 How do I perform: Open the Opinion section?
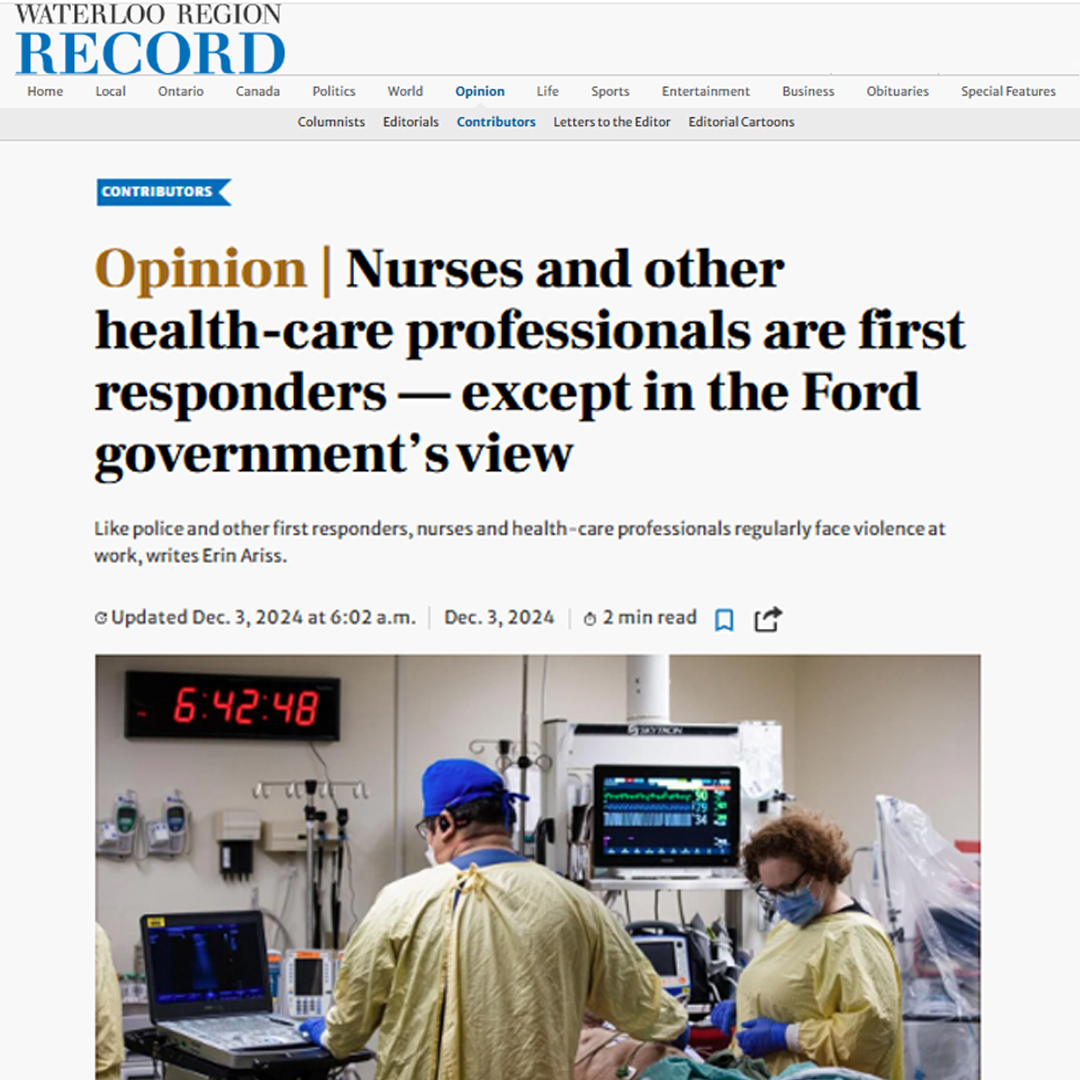tap(480, 91)
